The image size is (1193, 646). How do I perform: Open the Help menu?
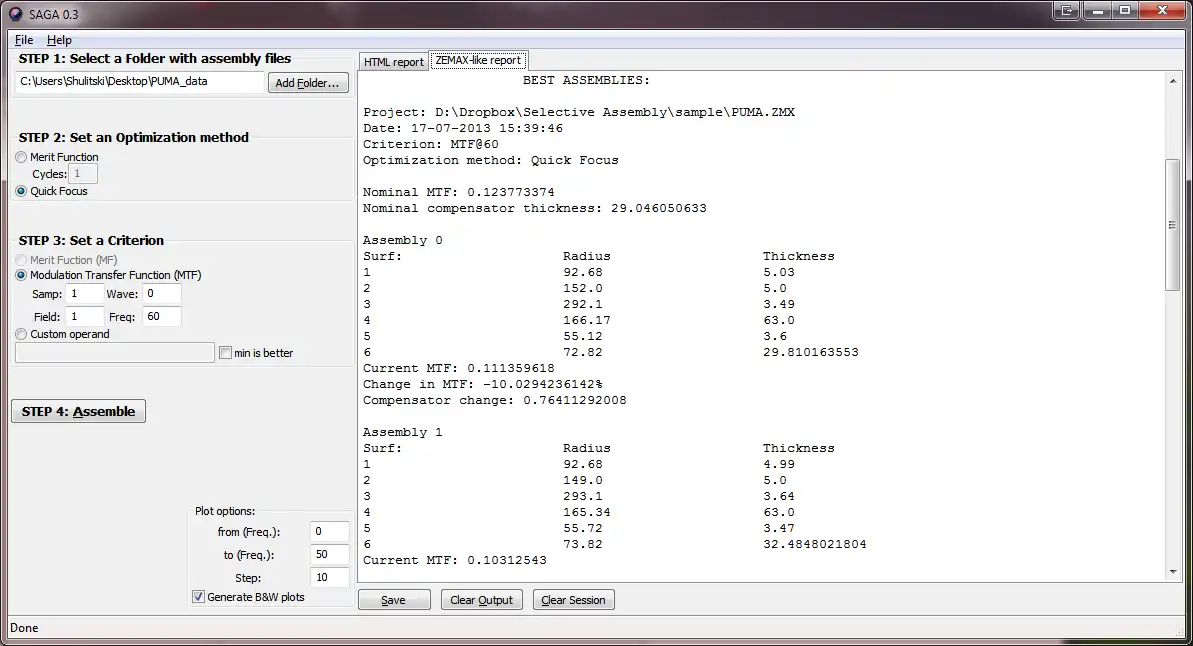pos(59,40)
